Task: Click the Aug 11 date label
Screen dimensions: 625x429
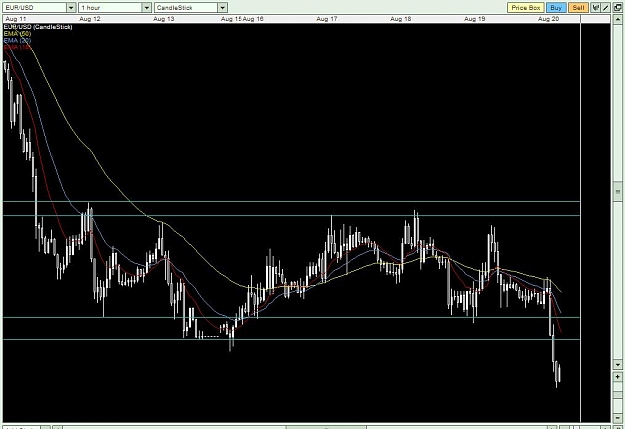Action: (16, 19)
